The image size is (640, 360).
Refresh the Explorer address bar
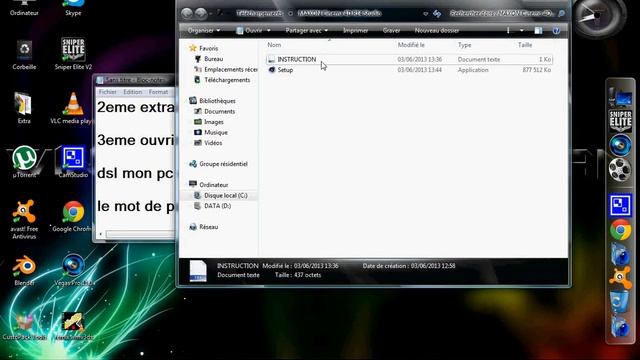click(437, 14)
